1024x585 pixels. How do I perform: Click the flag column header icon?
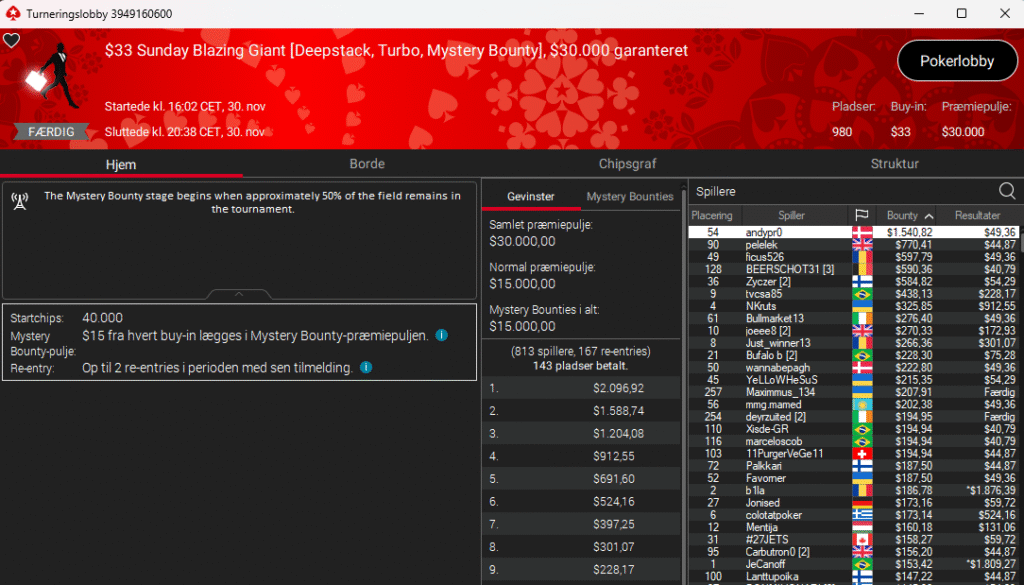861,215
